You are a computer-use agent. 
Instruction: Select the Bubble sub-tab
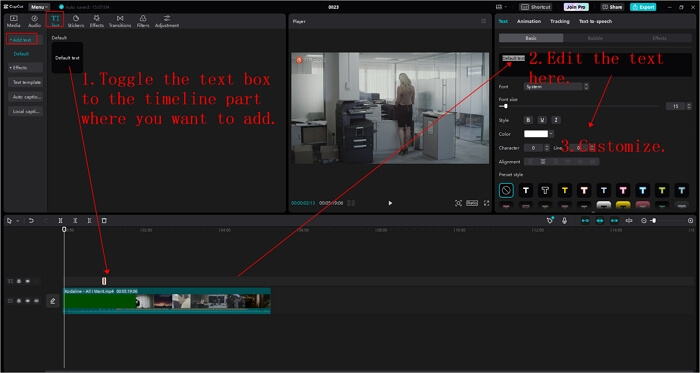595,38
